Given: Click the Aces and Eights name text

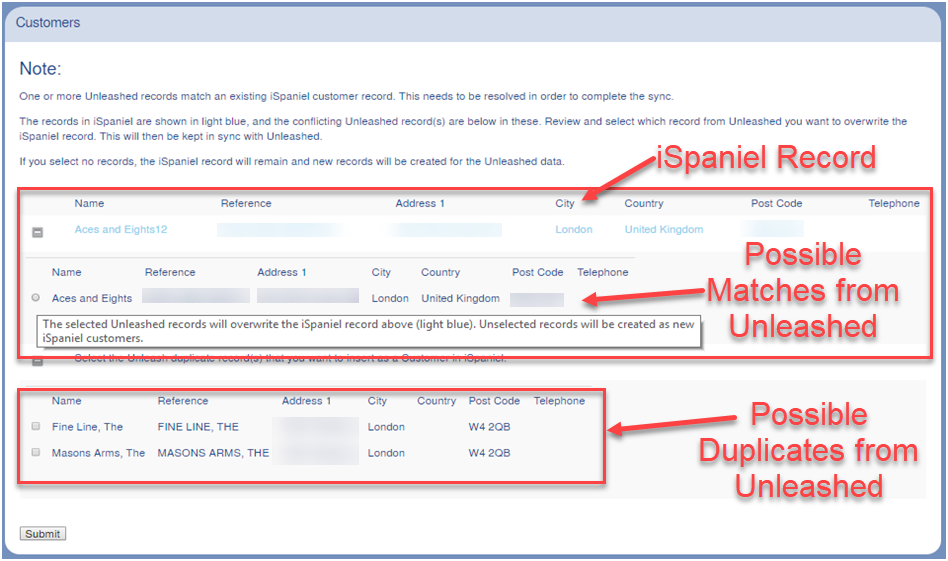Looking at the screenshot, I should pyautogui.click(x=92, y=298).
